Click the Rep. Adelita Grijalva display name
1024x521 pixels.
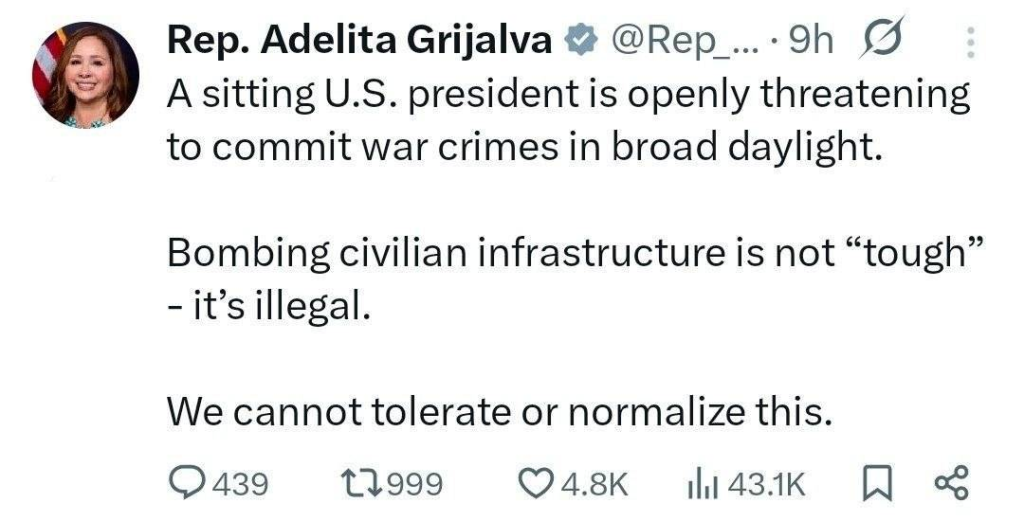tap(360, 41)
